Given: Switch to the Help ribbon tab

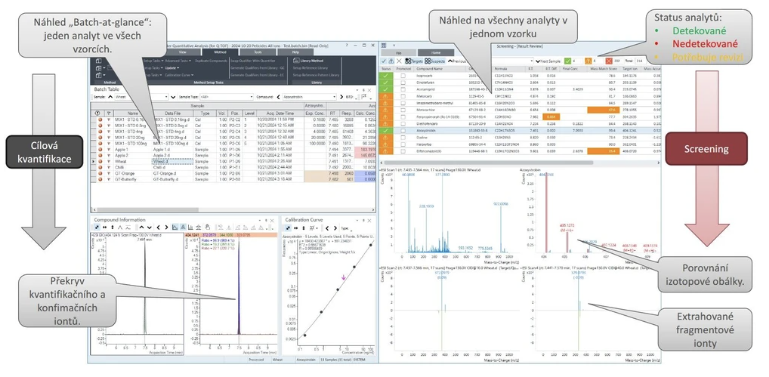Looking at the screenshot, I should click(295, 51).
